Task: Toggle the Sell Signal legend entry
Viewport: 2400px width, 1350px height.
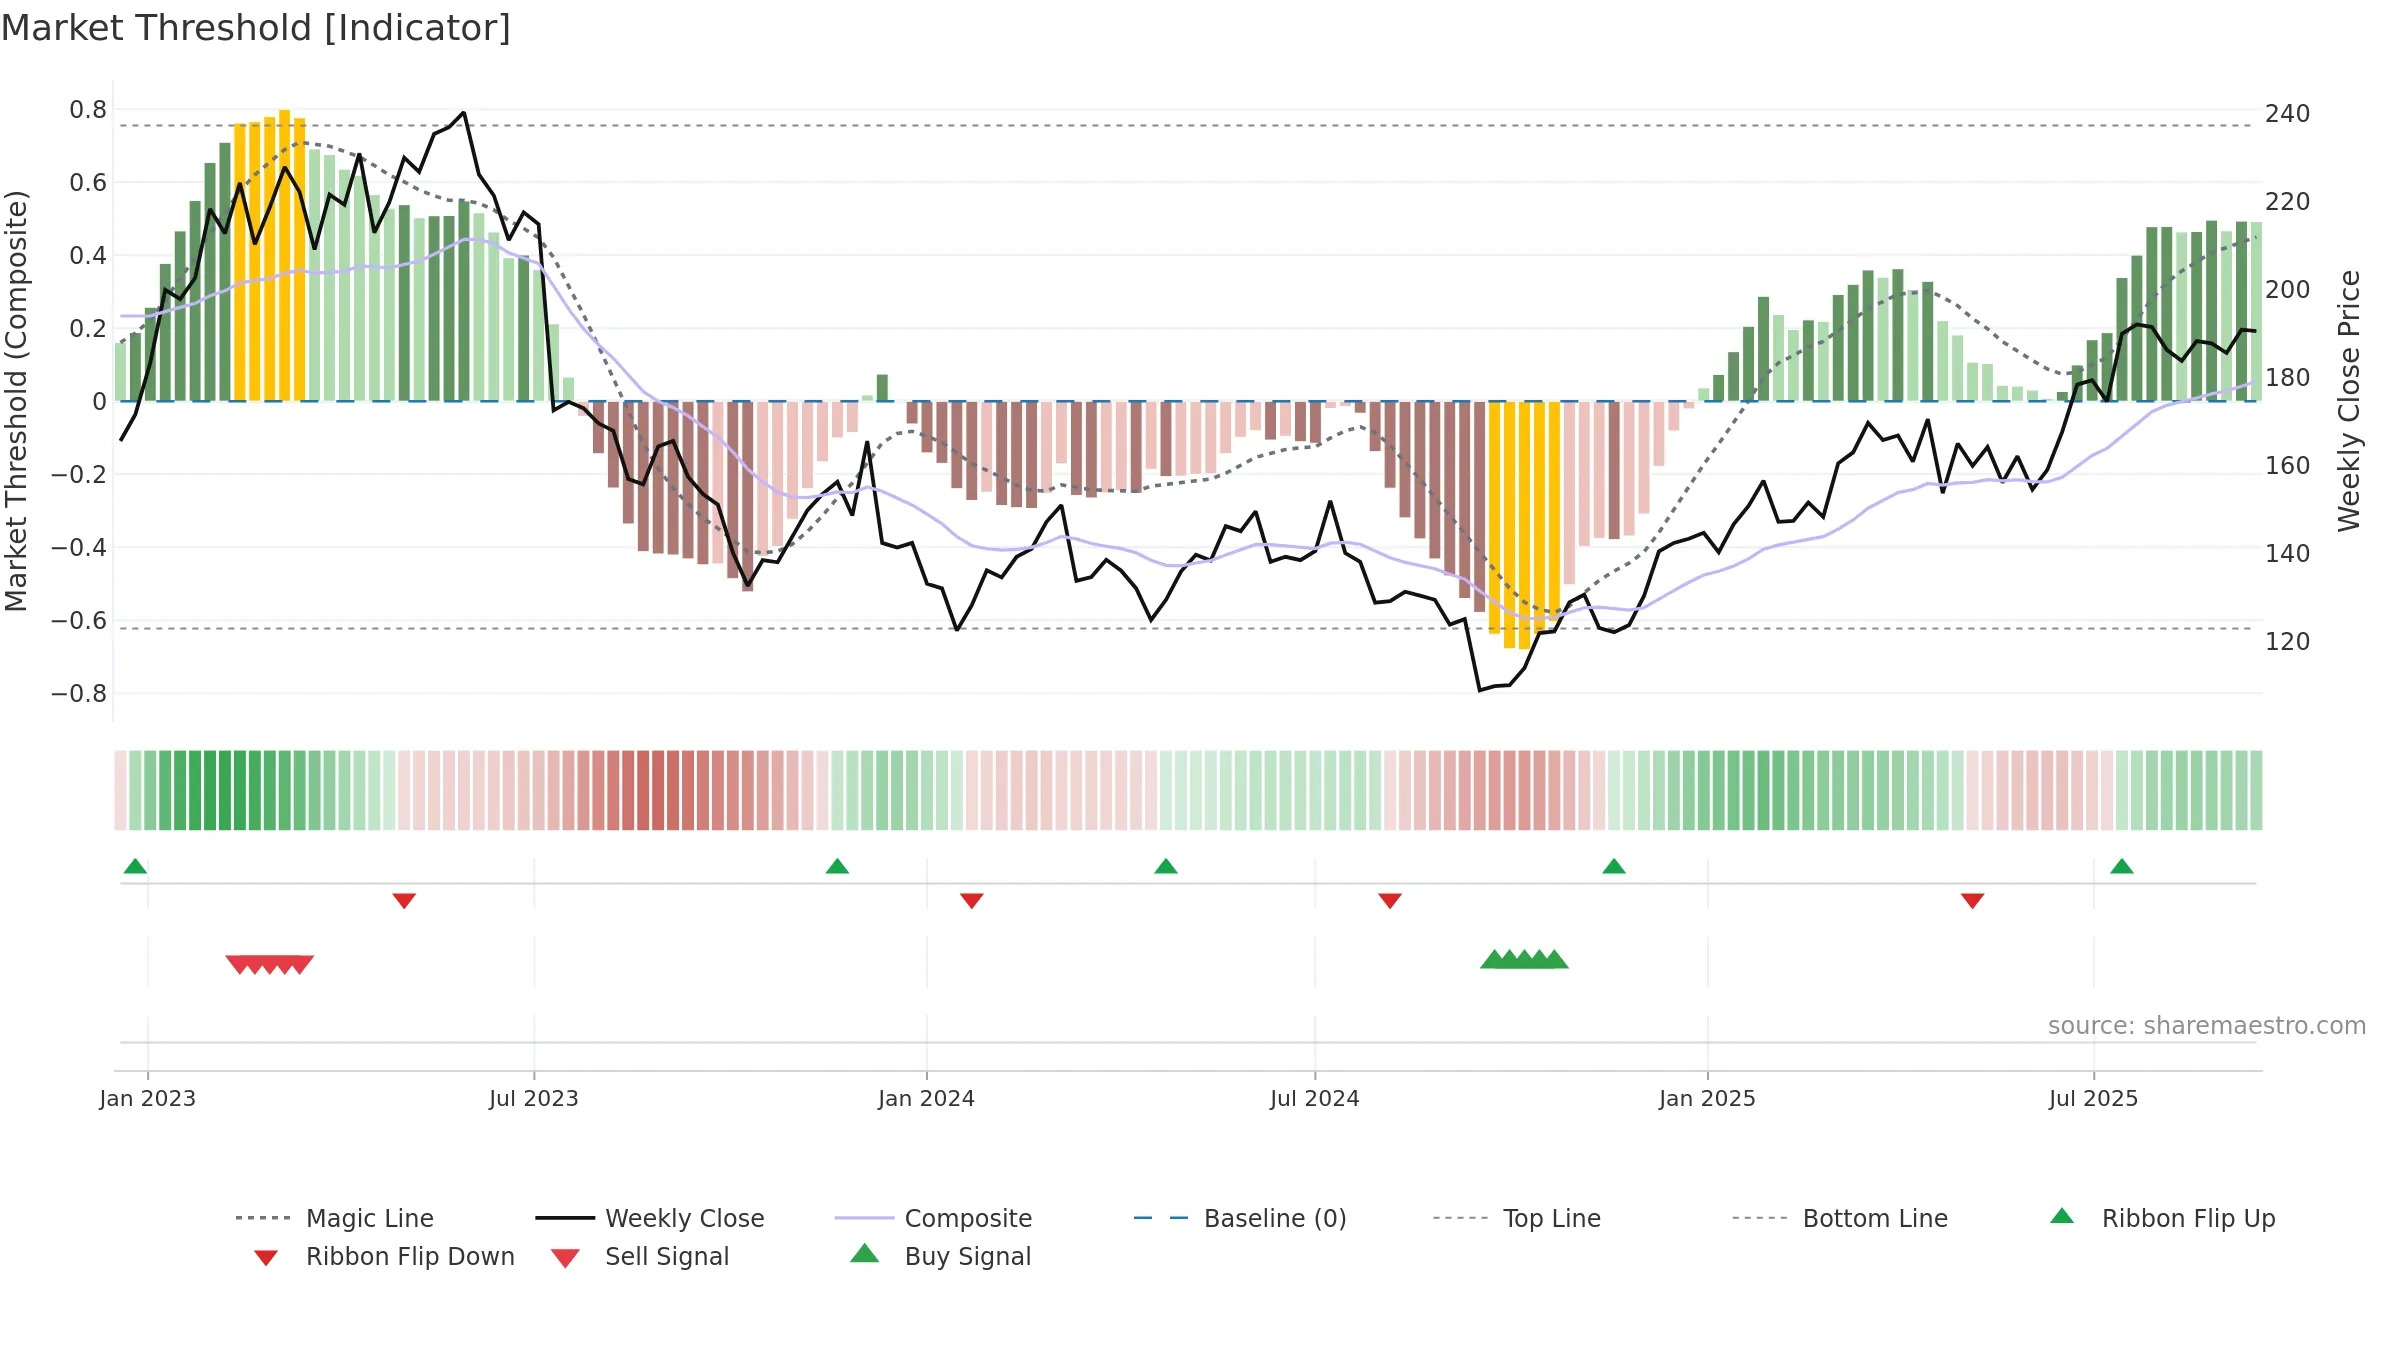Action: point(640,1256)
